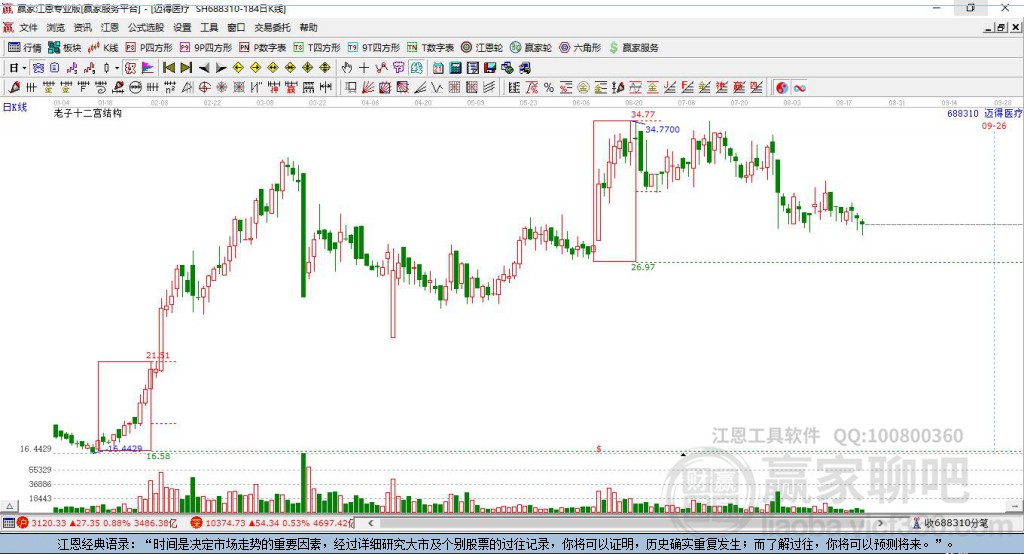This screenshot has width=1024, height=554.
Task: Click the gold 金 with lines on top icon
Action: (x=49, y=87)
